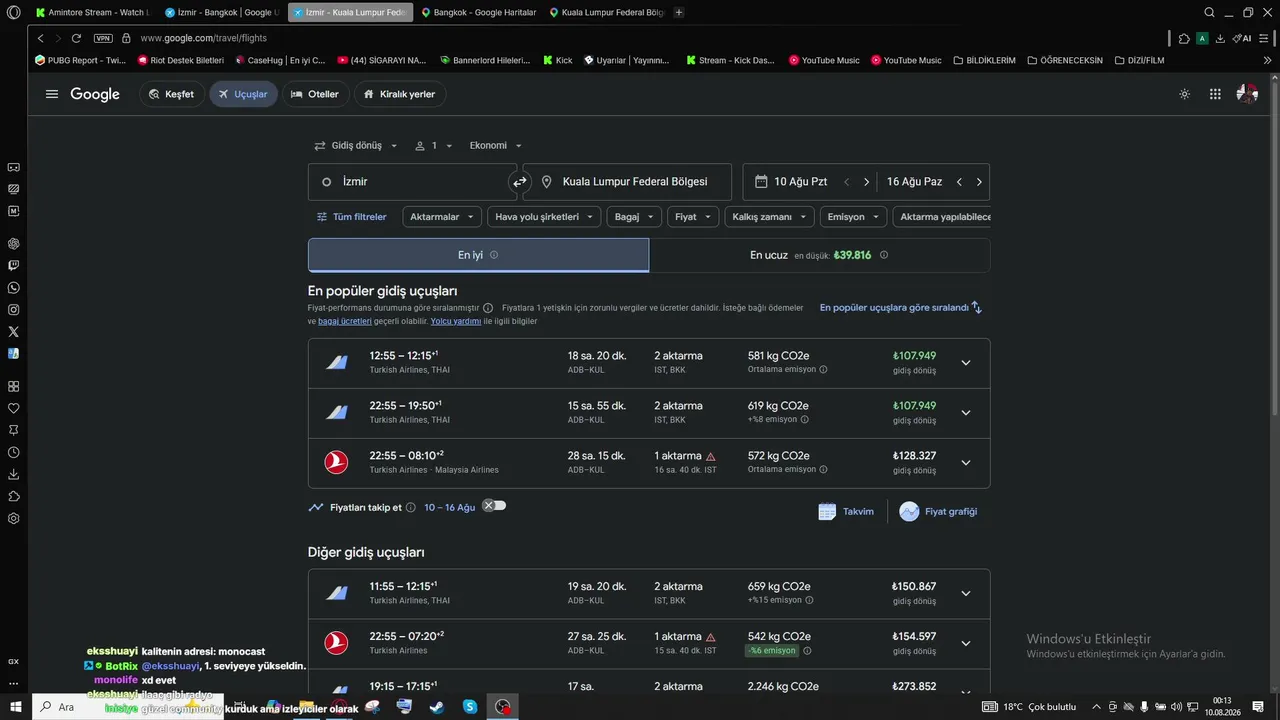Click the VPN badge in address bar
Viewport: 1280px width, 720px height.
[x=103, y=38]
